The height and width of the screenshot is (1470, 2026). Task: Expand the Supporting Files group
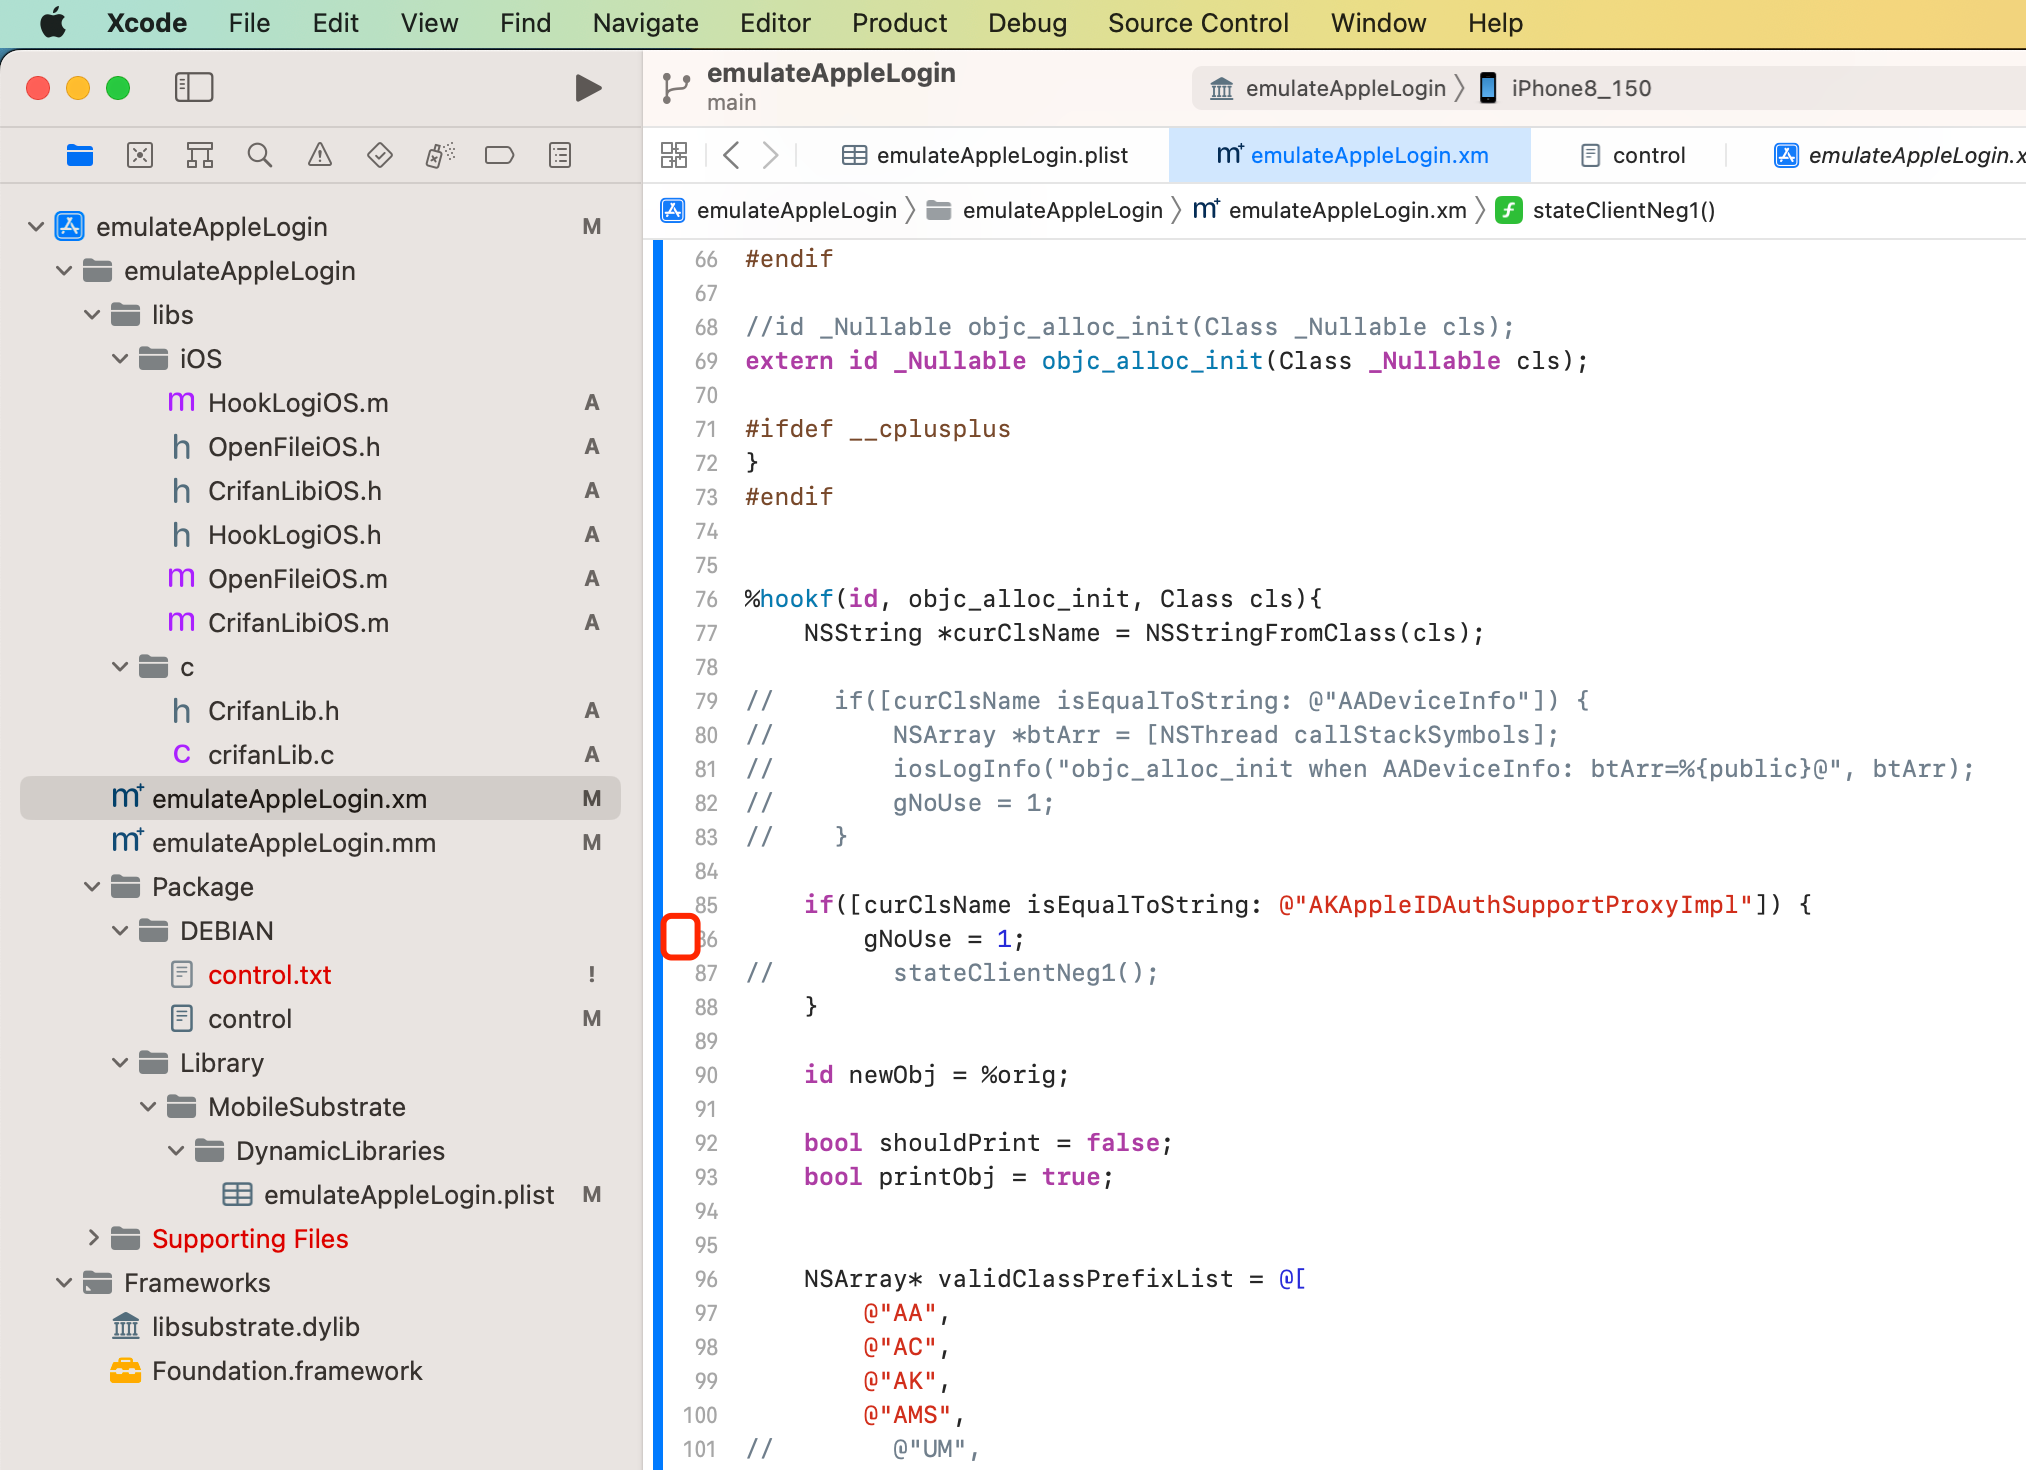click(92, 1239)
